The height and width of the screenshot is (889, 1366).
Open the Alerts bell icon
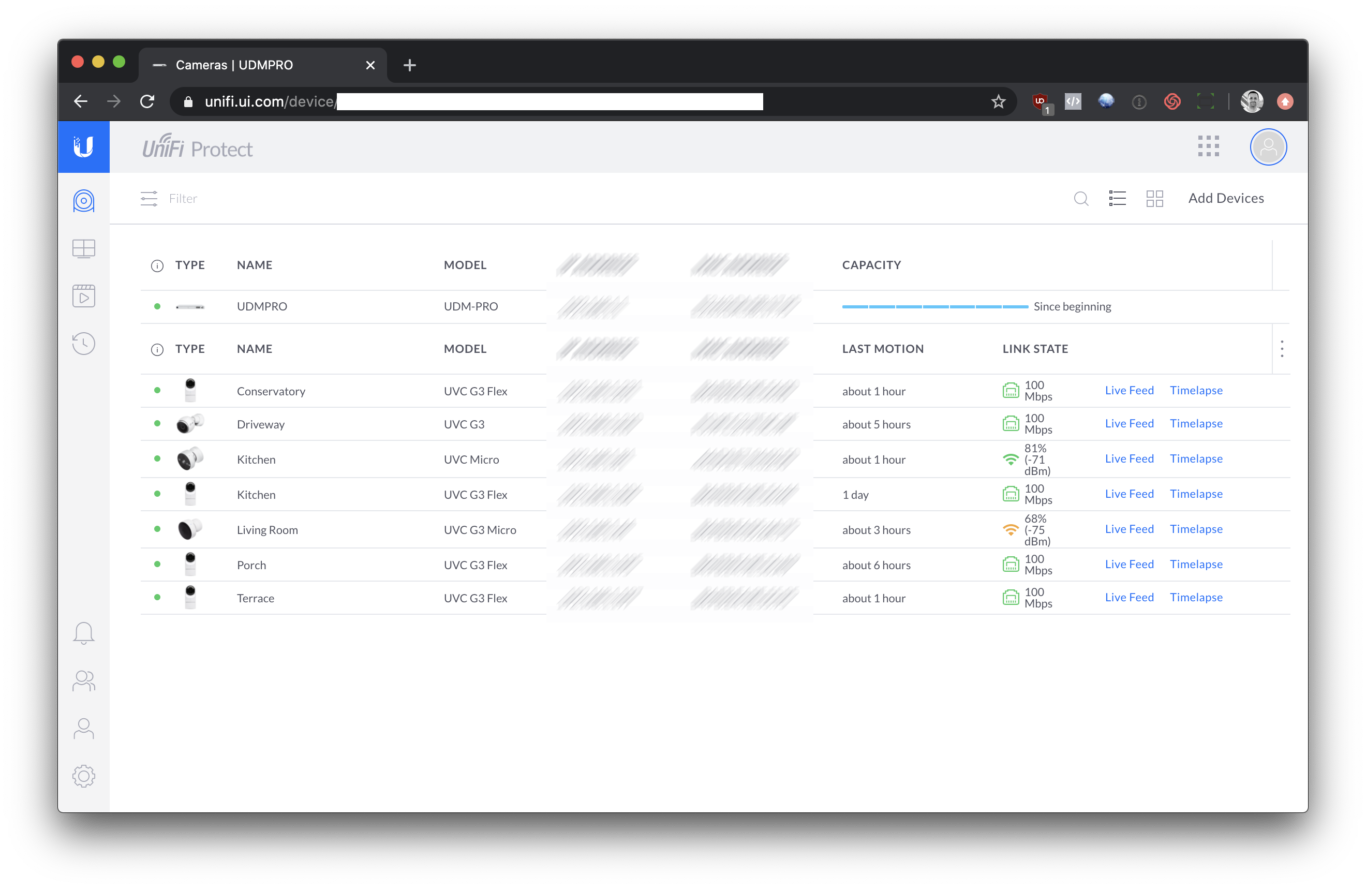point(84,633)
